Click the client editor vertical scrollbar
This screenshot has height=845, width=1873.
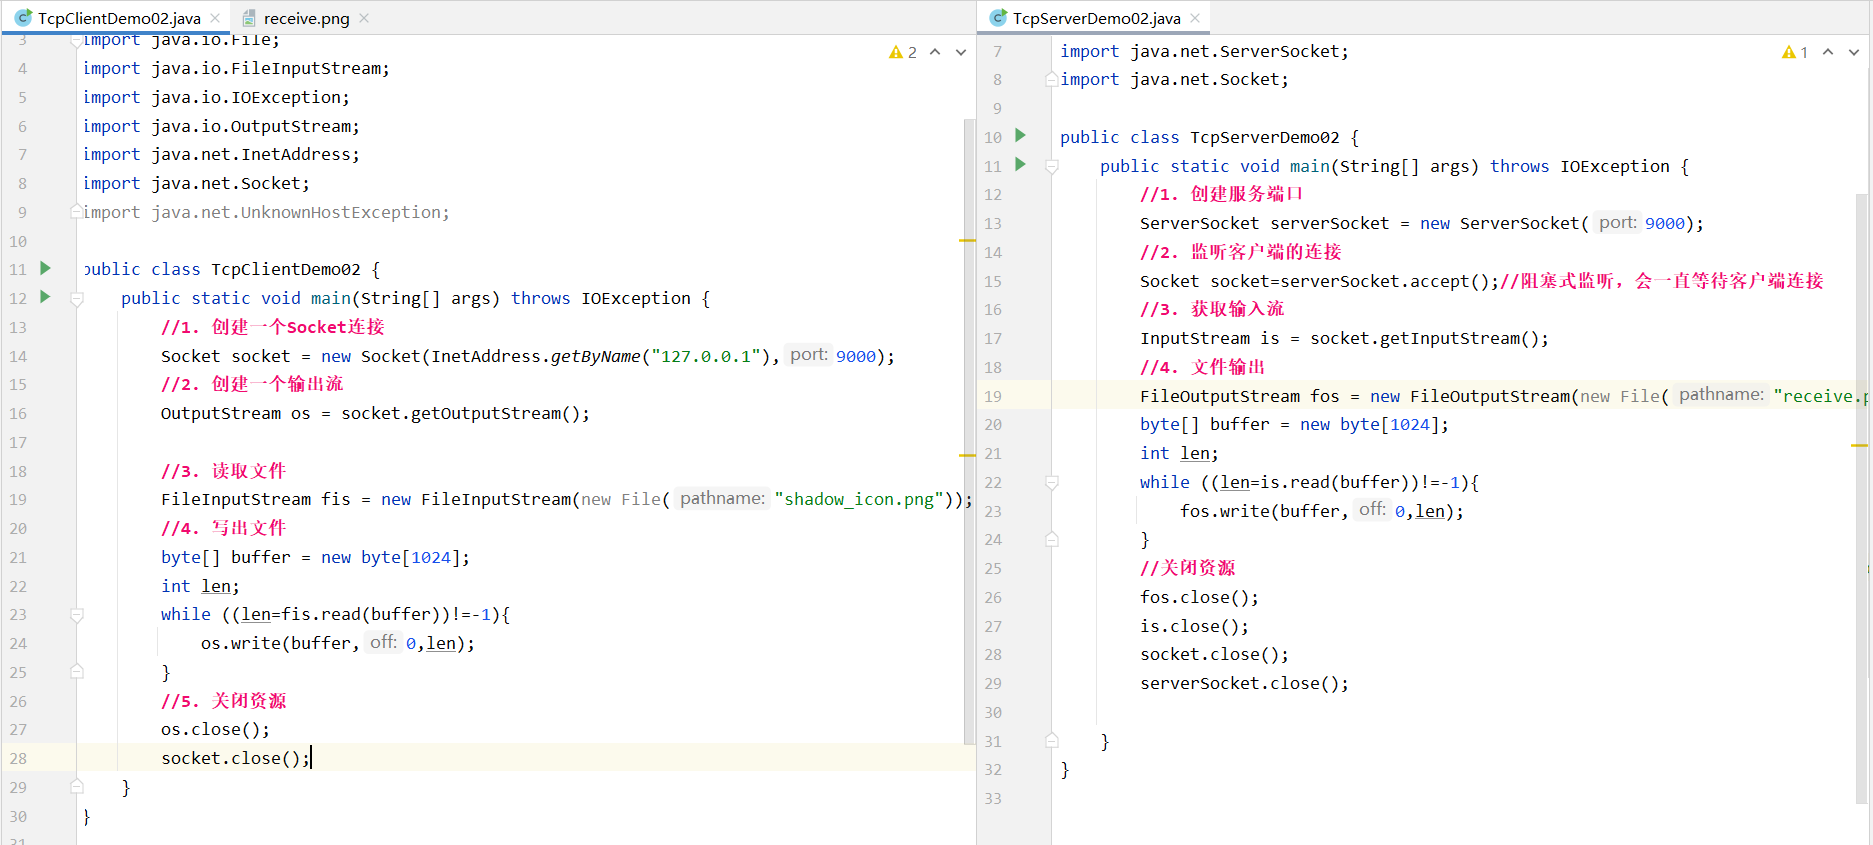(x=968, y=430)
